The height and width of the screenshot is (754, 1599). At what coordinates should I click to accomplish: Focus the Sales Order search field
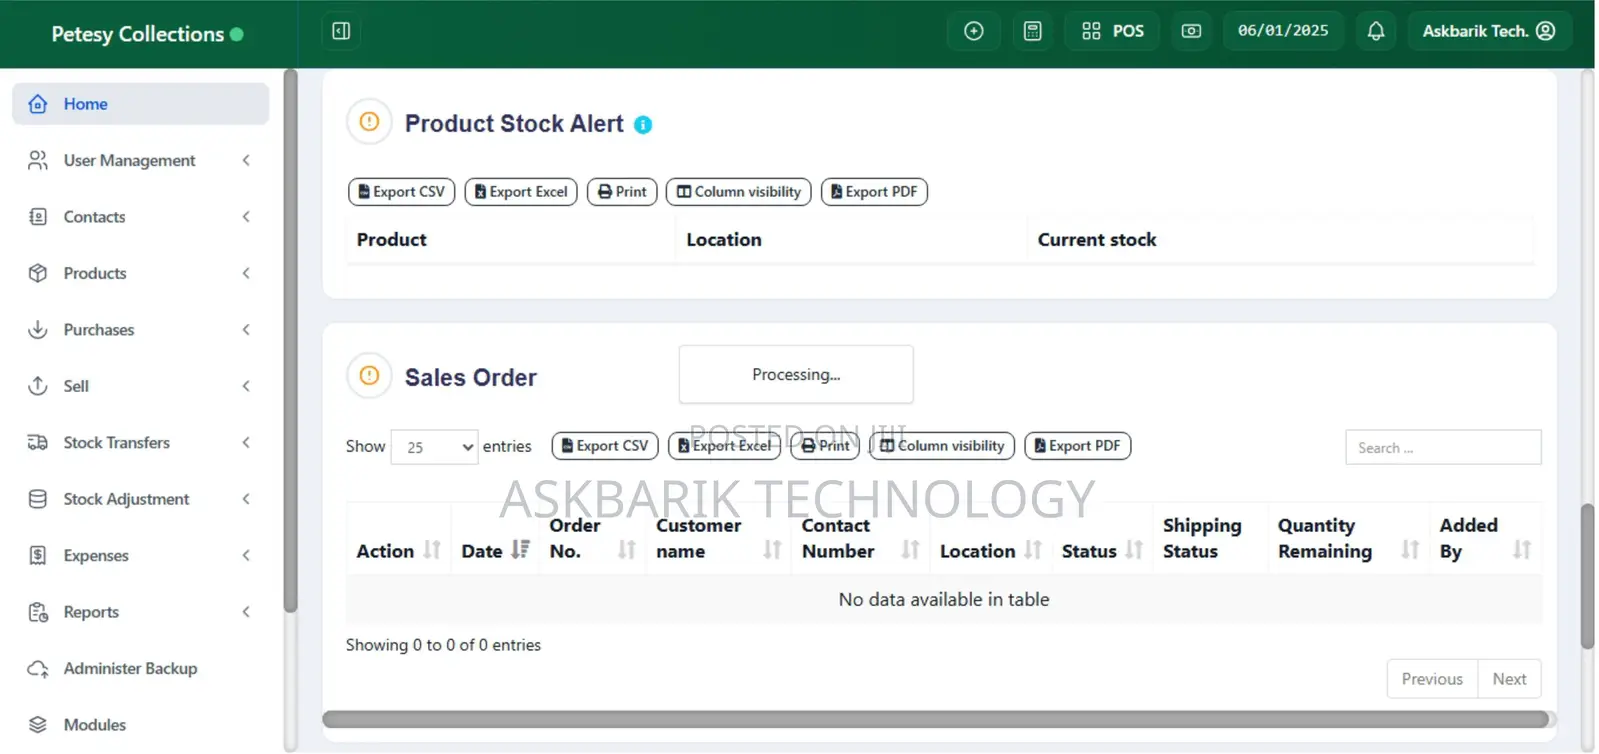(x=1443, y=448)
